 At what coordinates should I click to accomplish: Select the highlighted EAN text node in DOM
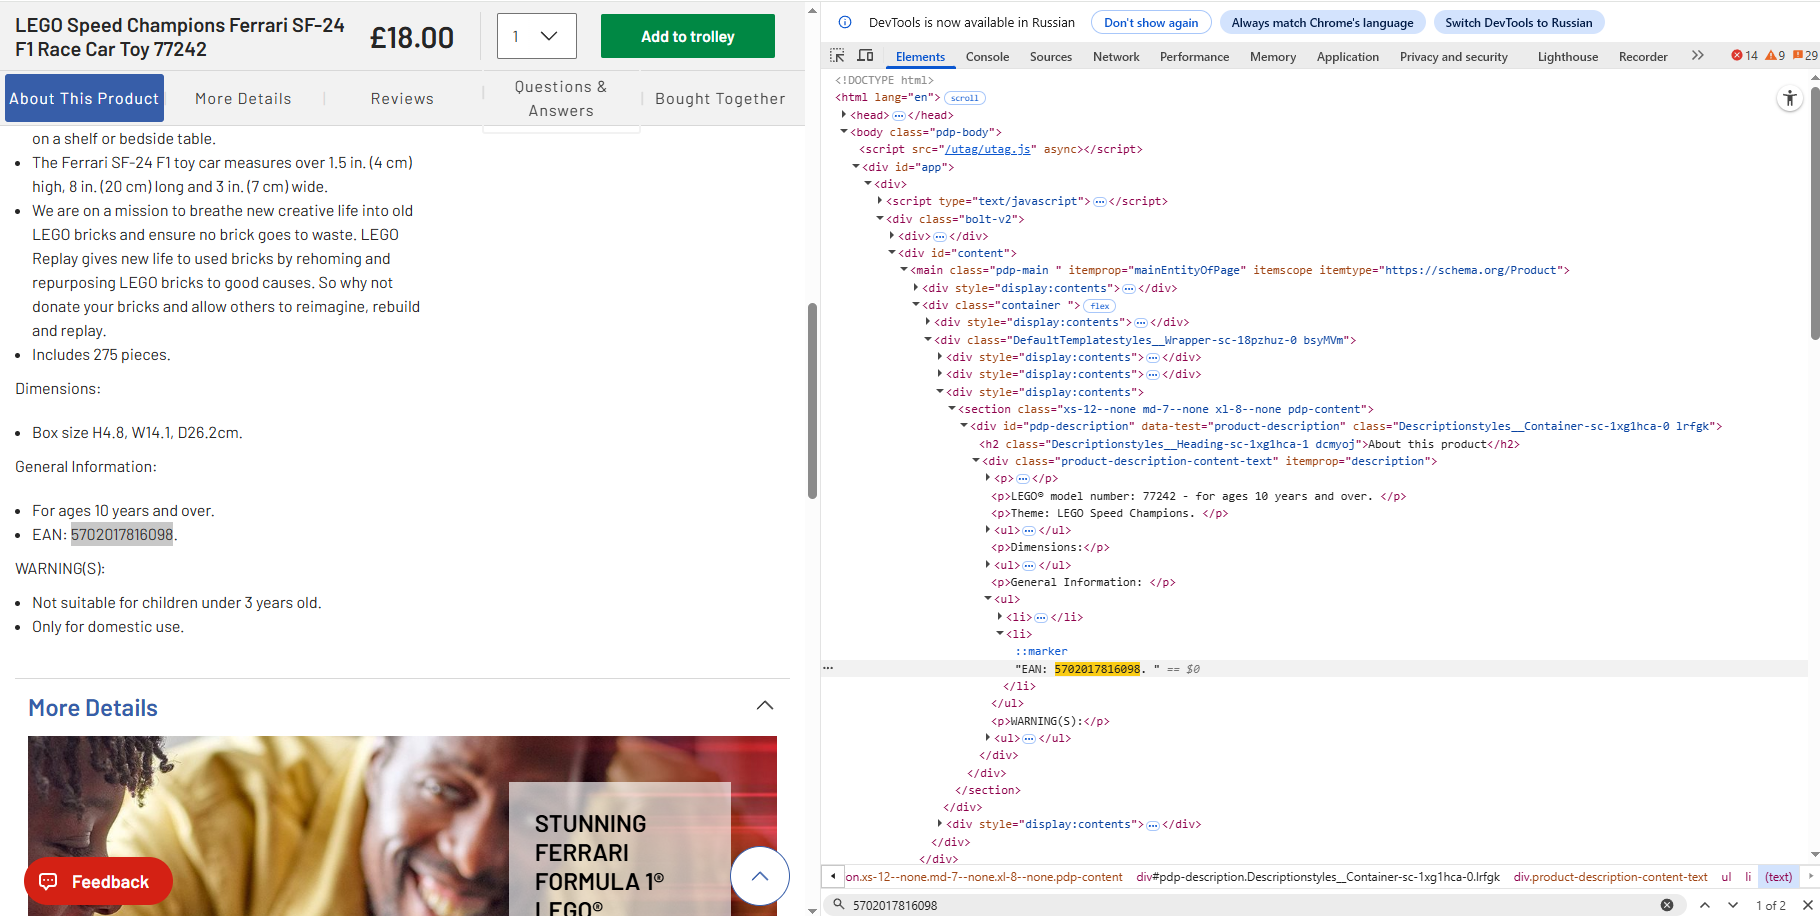[x=1087, y=669]
